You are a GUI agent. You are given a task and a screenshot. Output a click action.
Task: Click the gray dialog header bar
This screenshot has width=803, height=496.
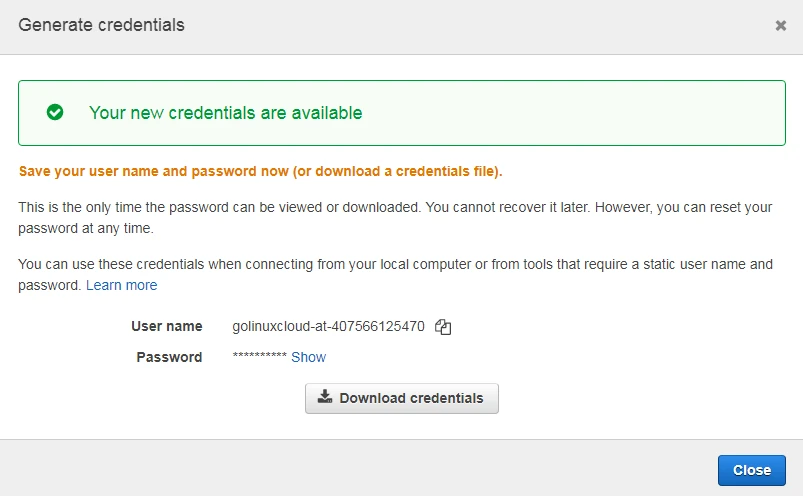pos(450,26)
